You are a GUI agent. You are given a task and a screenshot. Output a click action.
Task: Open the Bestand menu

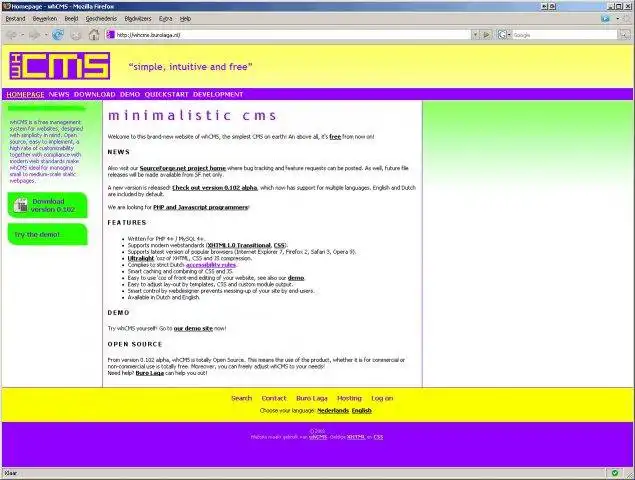(15, 19)
